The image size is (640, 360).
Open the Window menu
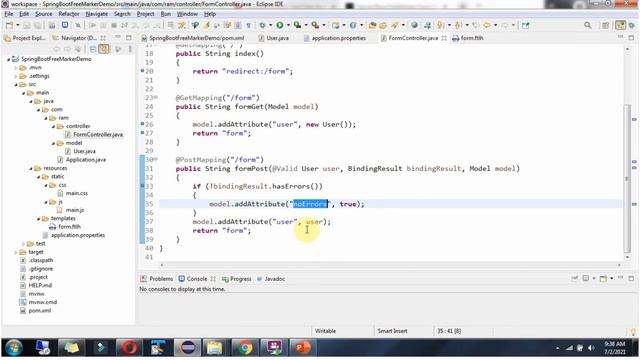(187, 14)
